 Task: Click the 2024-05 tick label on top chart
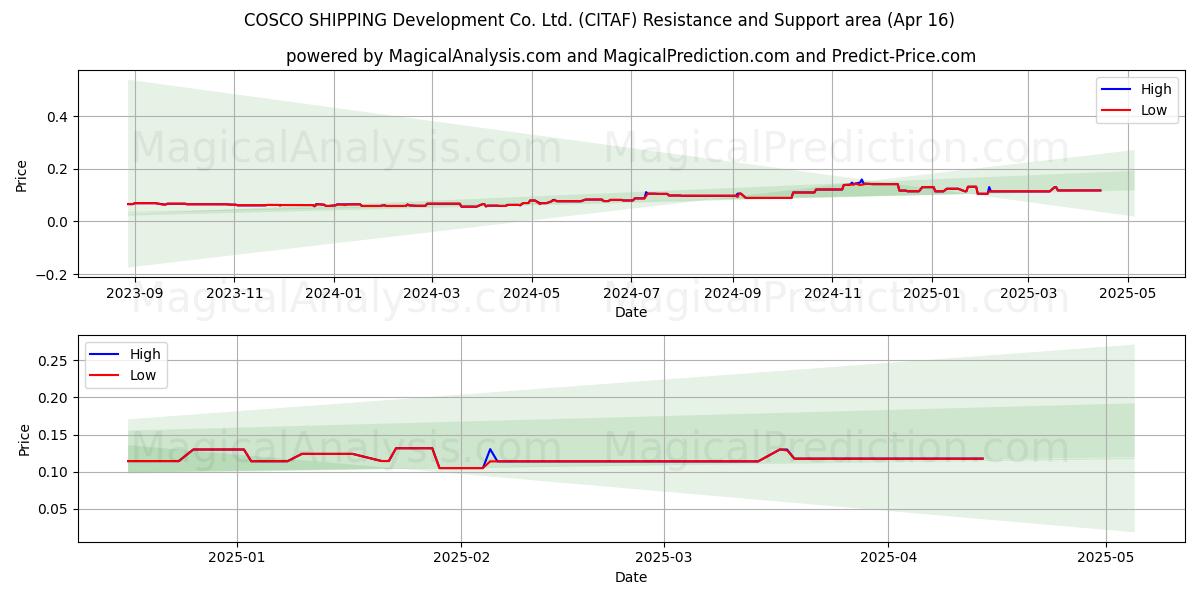pyautogui.click(x=532, y=293)
